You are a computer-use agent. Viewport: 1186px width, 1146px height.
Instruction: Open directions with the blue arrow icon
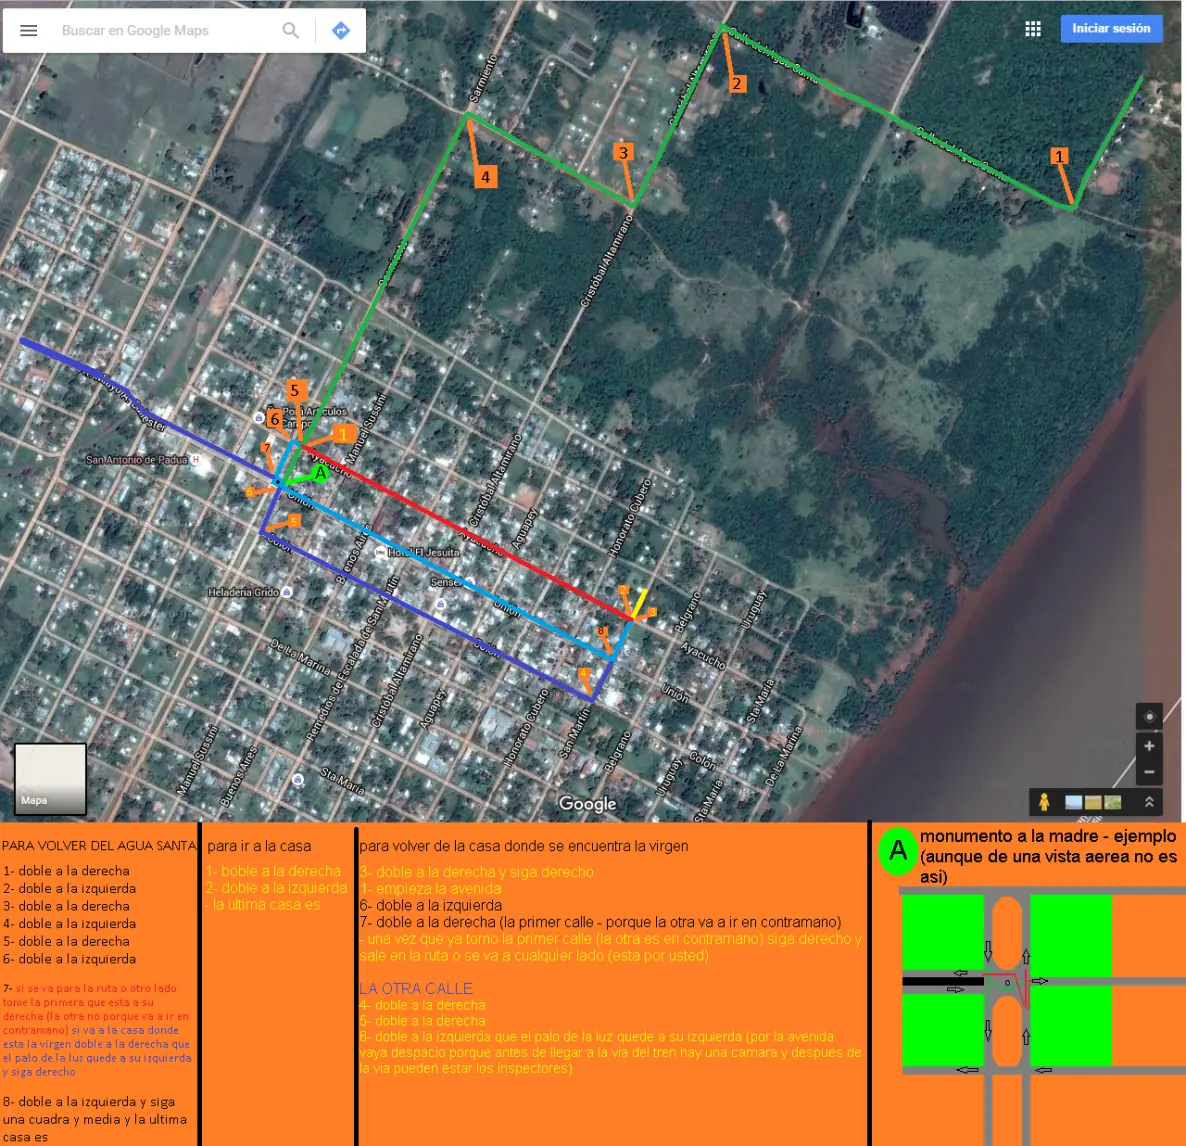(341, 30)
